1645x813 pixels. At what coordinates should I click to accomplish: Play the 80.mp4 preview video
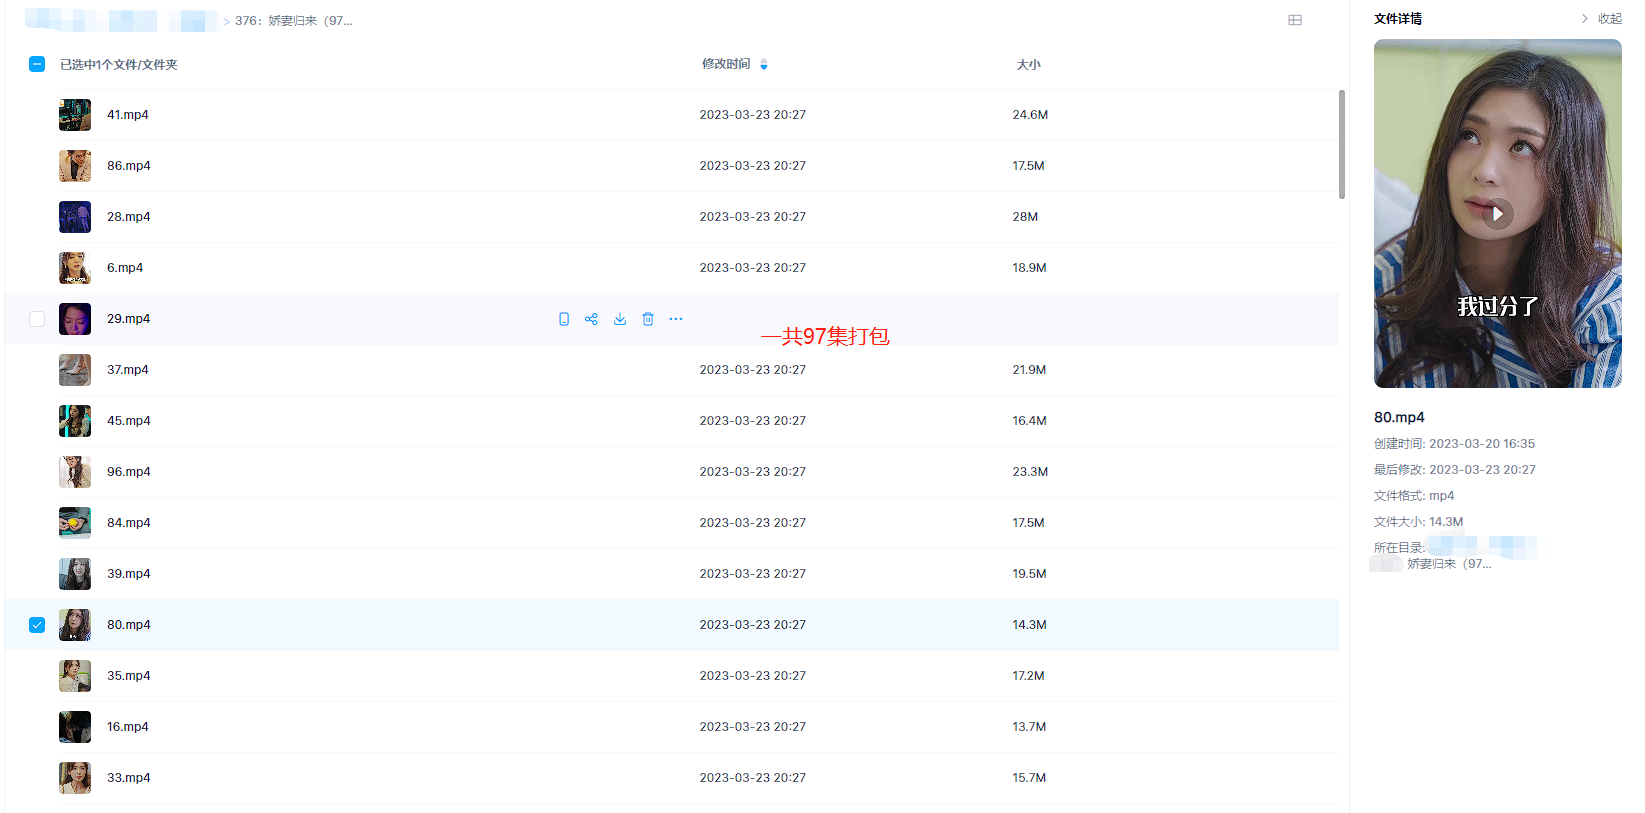pos(1497,213)
